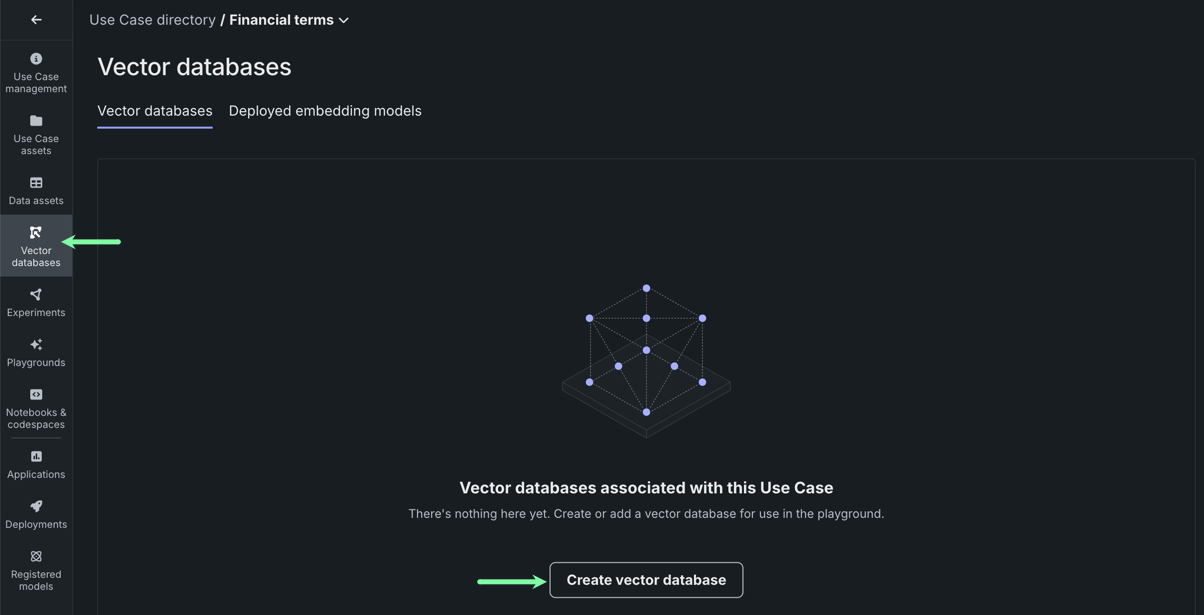Open the Registered models icon
Image resolution: width=1204 pixels, height=615 pixels.
pos(36,557)
